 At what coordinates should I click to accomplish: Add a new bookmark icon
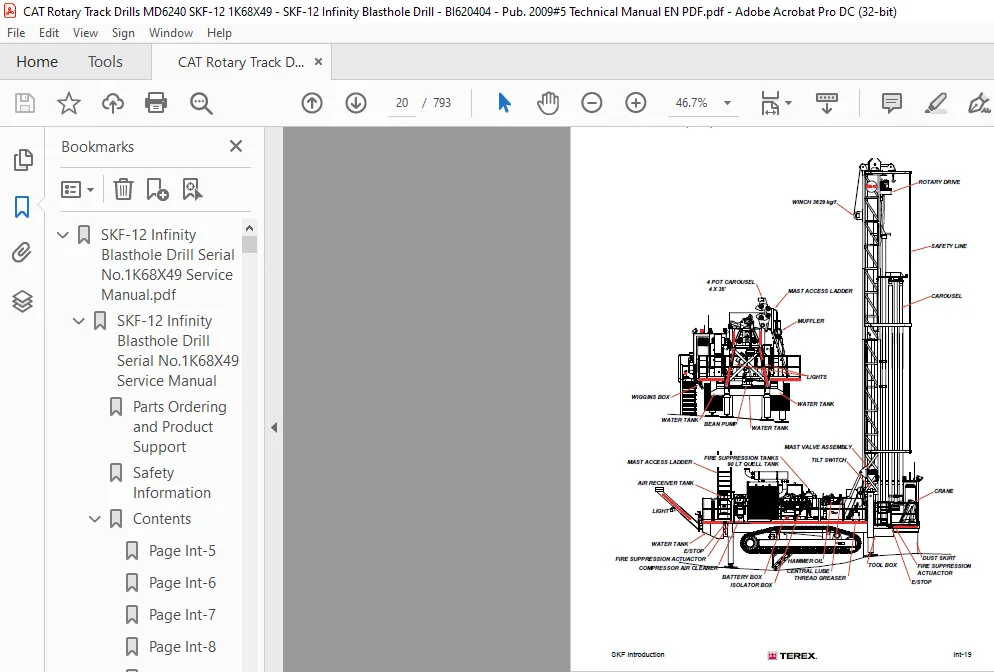(x=157, y=189)
